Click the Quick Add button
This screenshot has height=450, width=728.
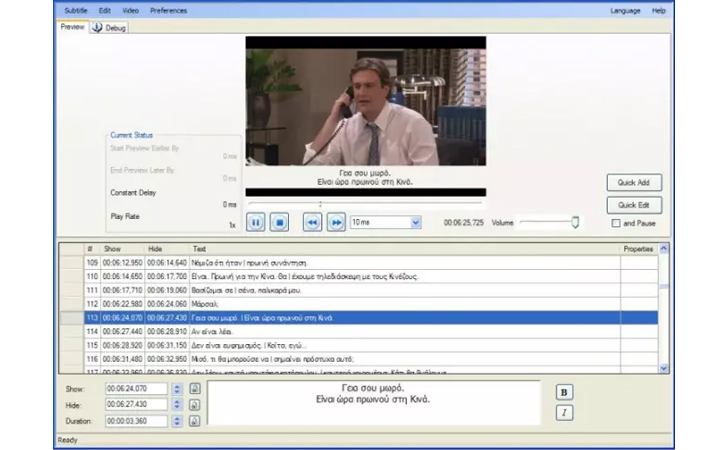pos(634,183)
